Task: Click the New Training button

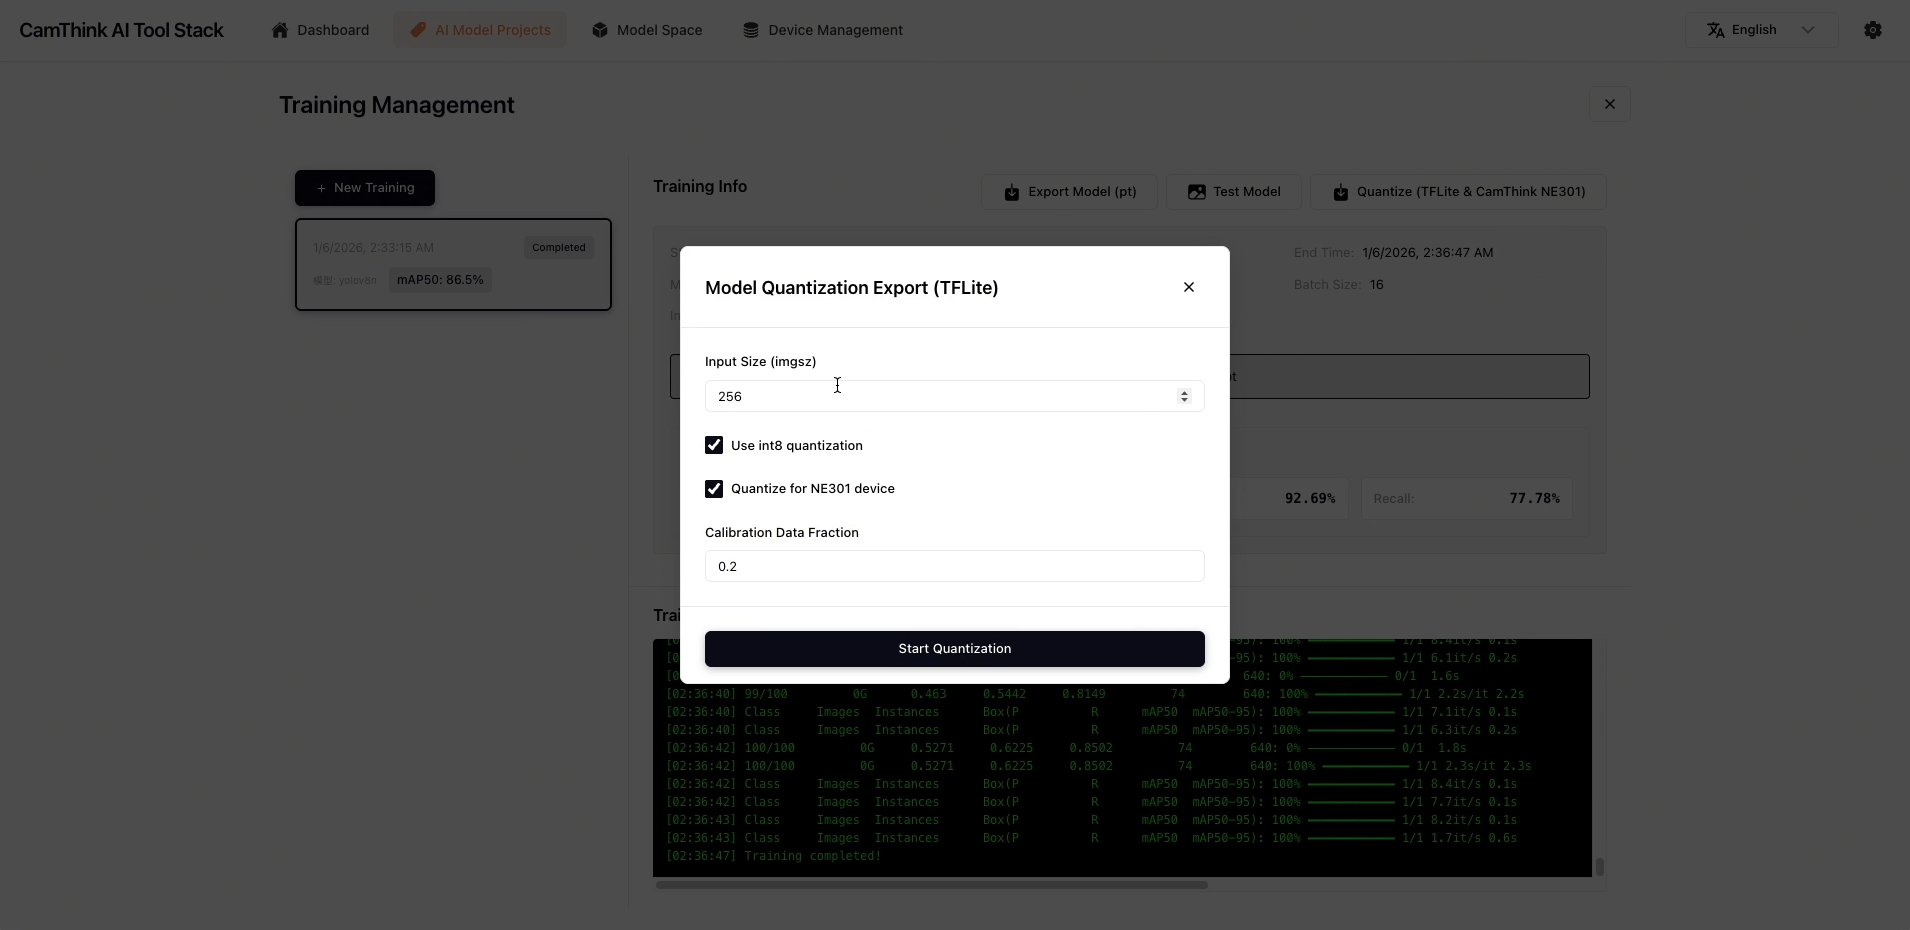Action: pos(365,188)
